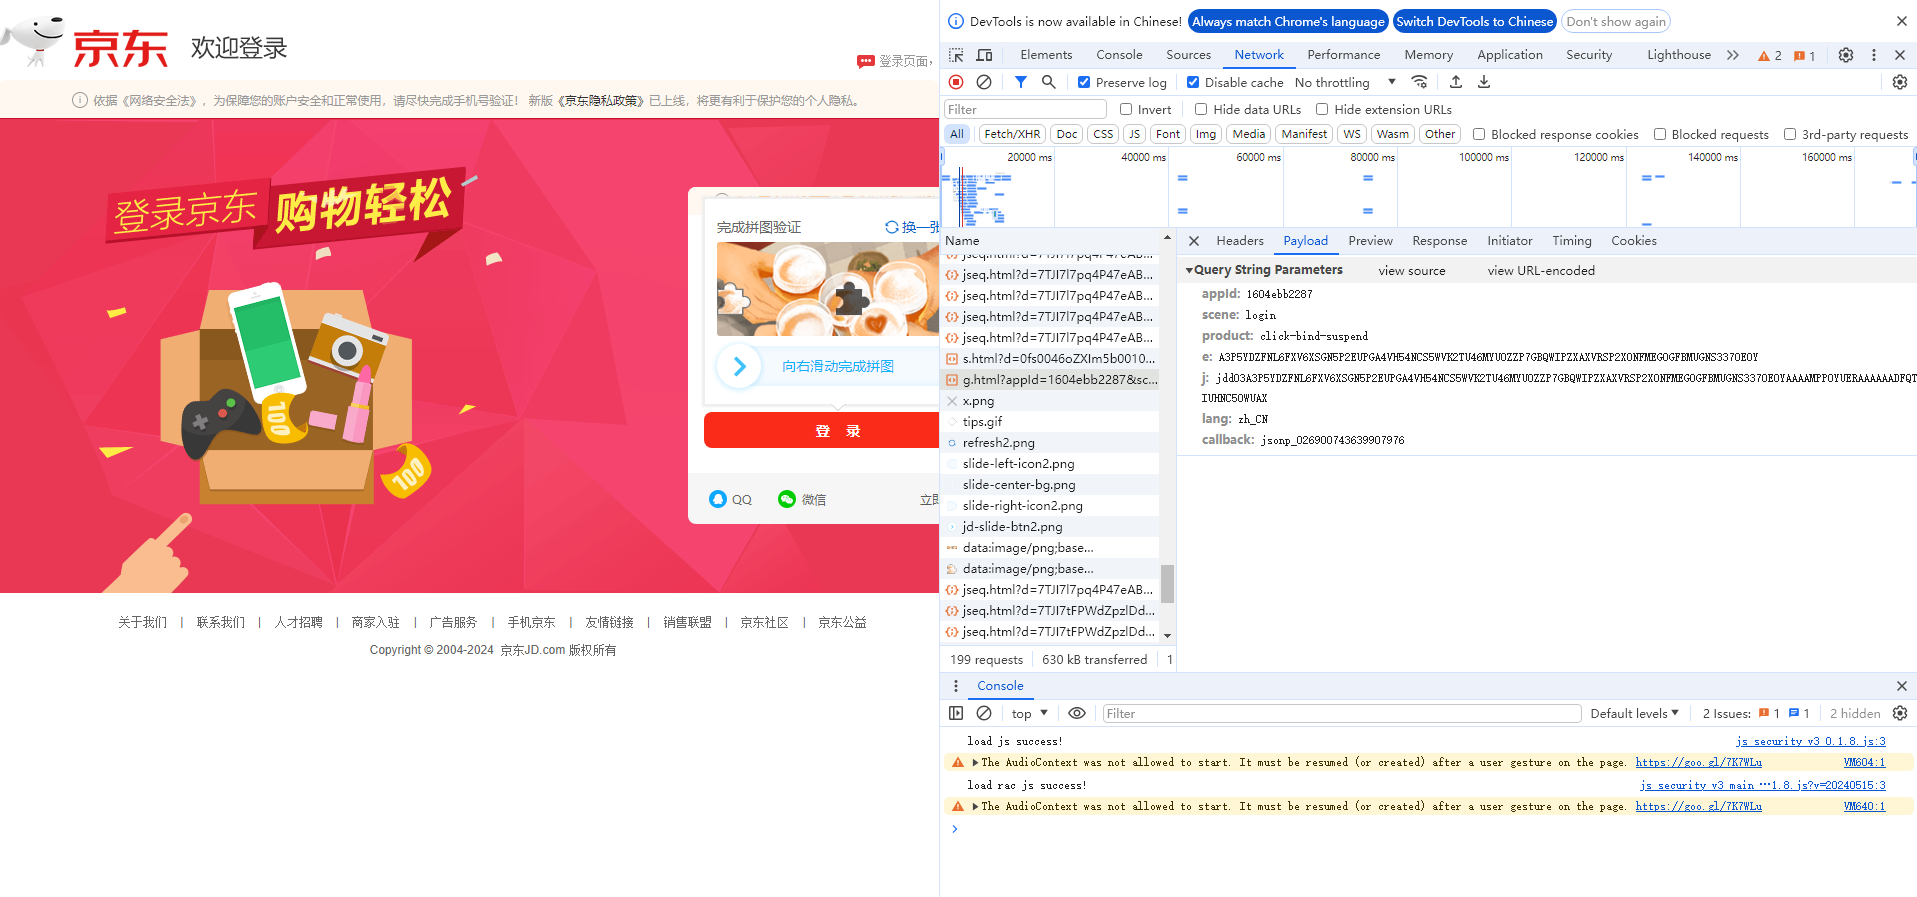Viewport: 1917px width, 897px height.
Task: Select the refresh2.png request row
Action: coord(1050,443)
